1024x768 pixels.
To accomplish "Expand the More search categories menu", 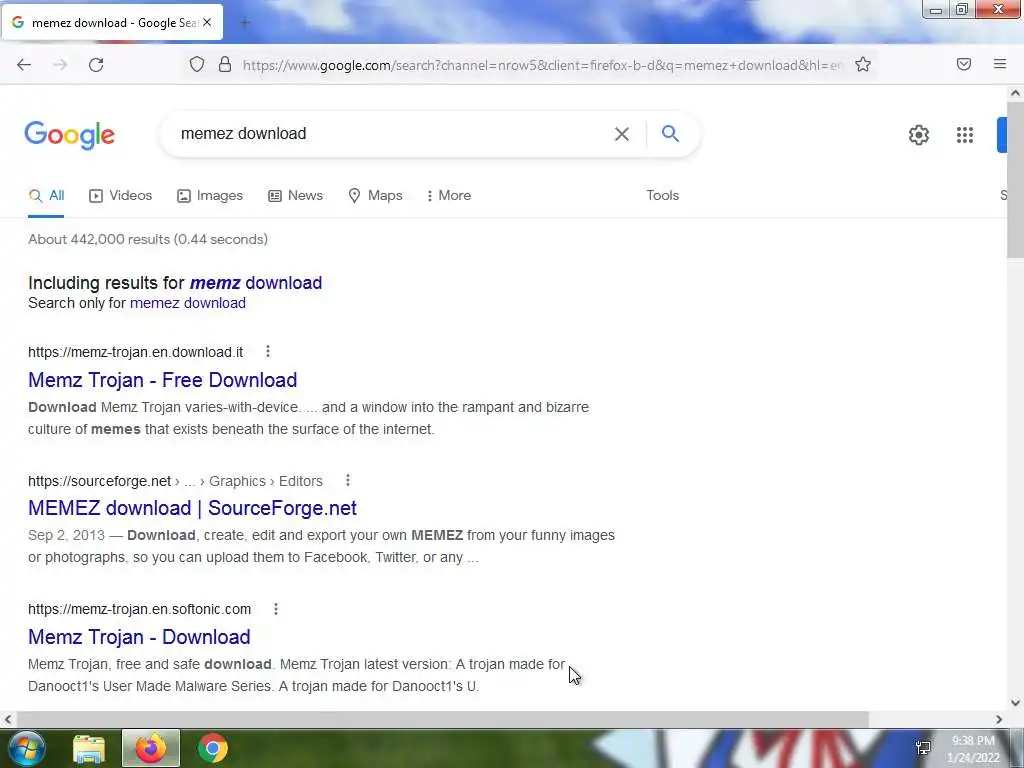I will (449, 195).
